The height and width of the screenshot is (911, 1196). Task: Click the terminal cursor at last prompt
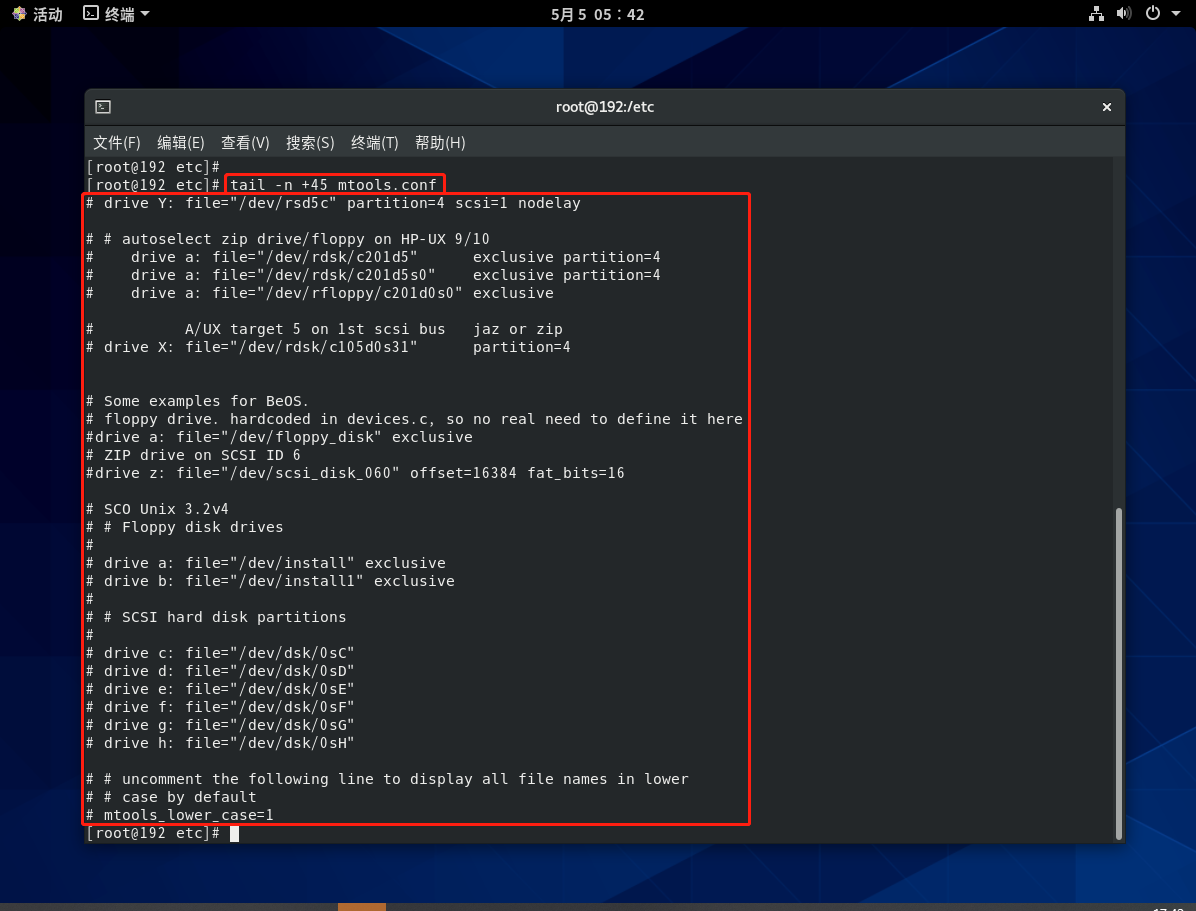(235, 833)
